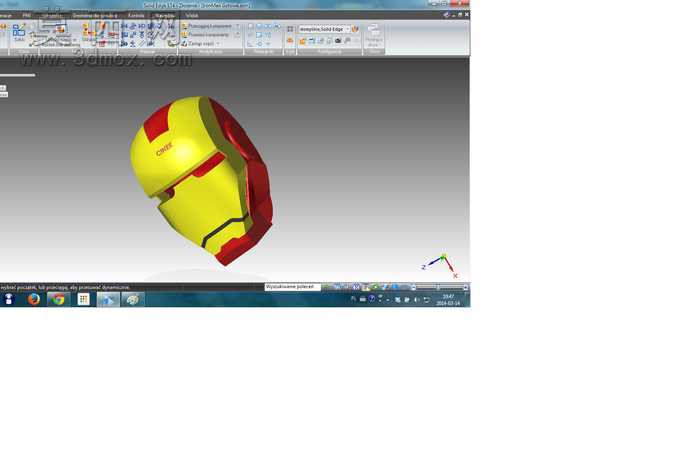This screenshot has width=700, height=465.
Task: Click the orange icon below the fit-view icon
Action: [290, 41]
